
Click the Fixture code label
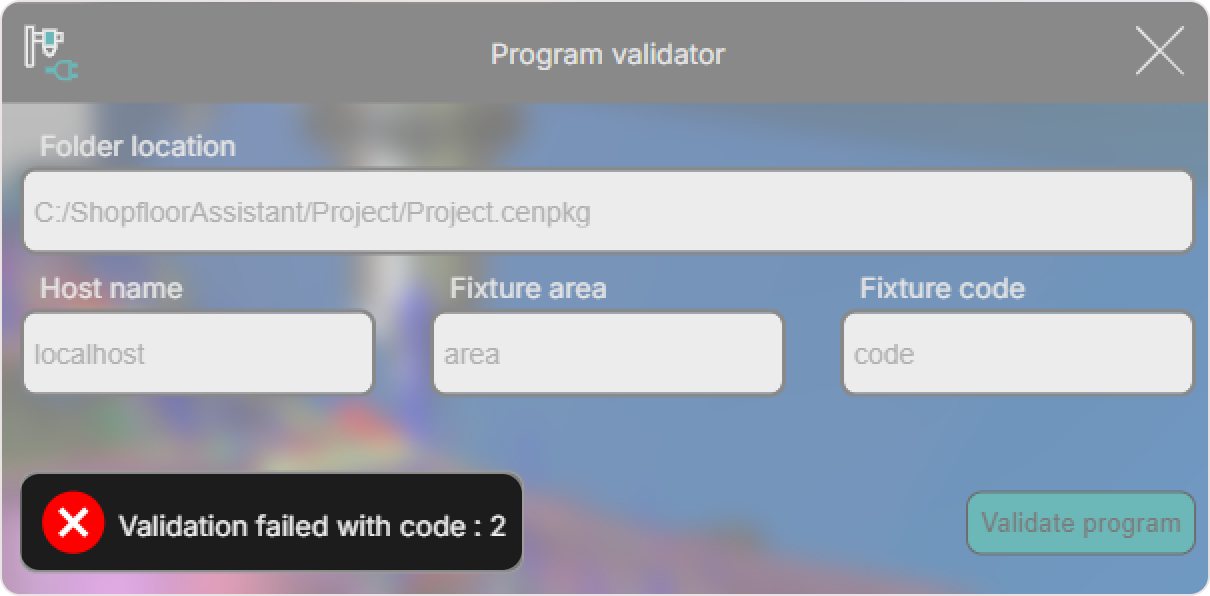[x=942, y=289]
